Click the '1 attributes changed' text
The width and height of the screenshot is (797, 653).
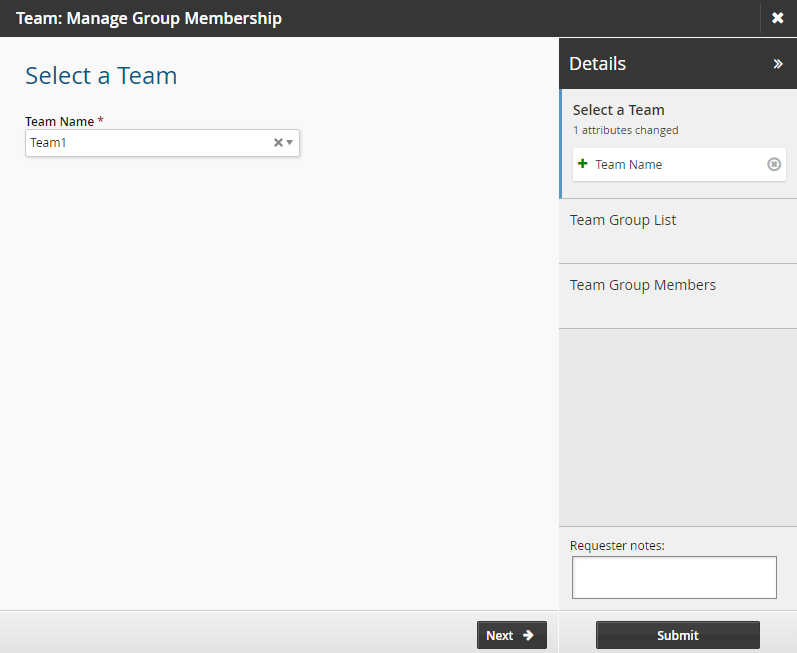coord(626,130)
